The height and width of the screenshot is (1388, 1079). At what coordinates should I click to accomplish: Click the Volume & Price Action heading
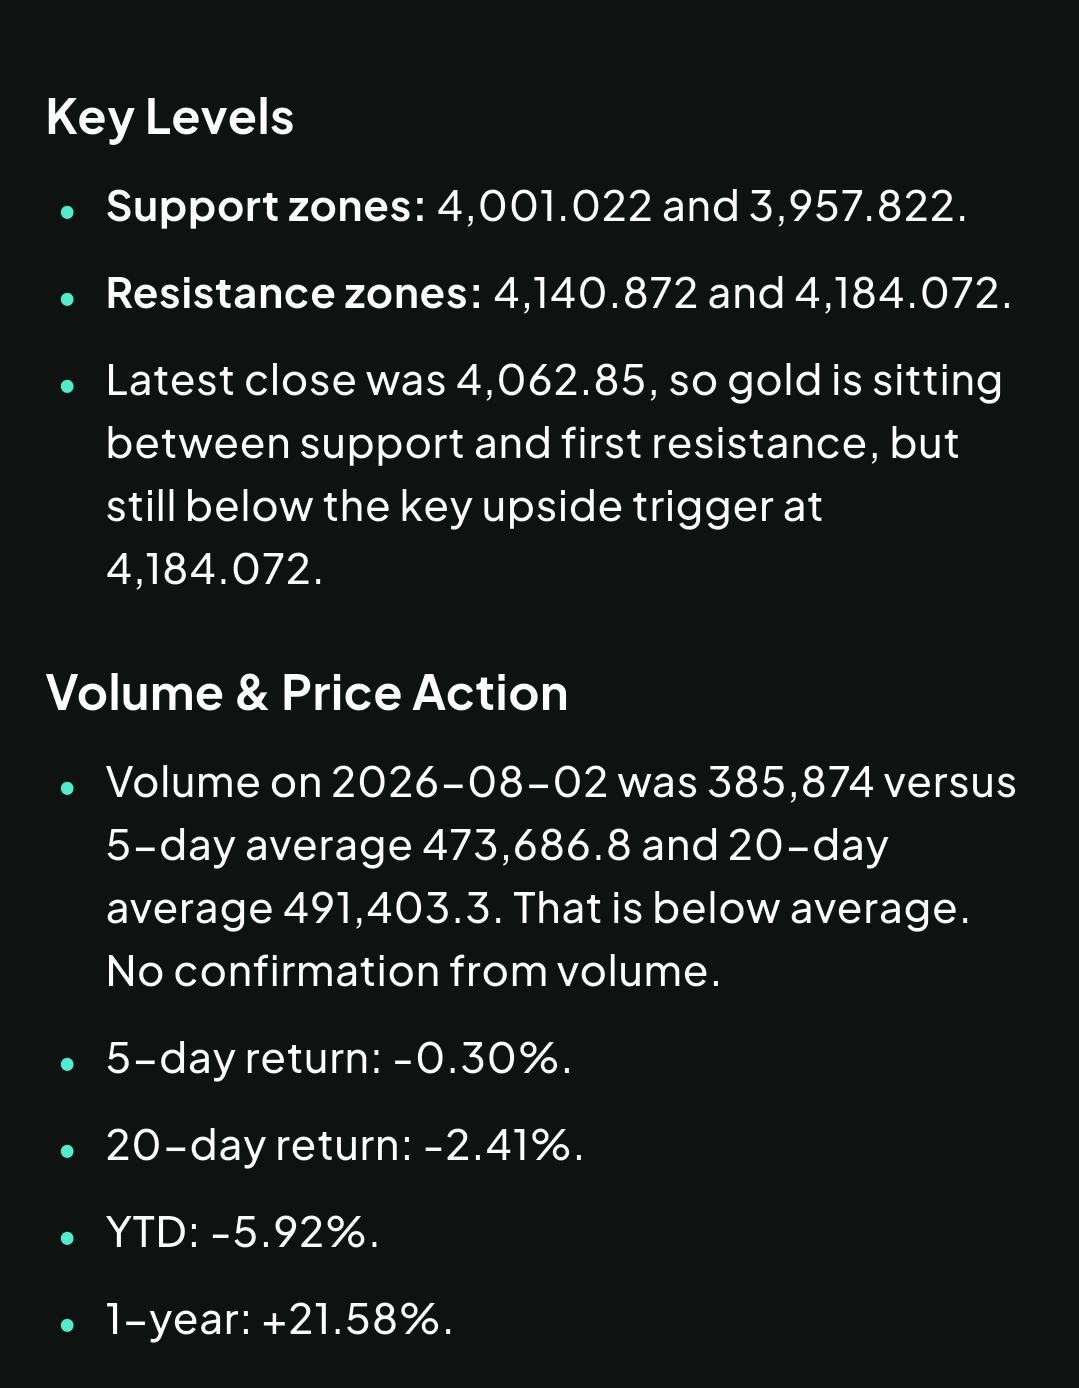click(x=307, y=693)
